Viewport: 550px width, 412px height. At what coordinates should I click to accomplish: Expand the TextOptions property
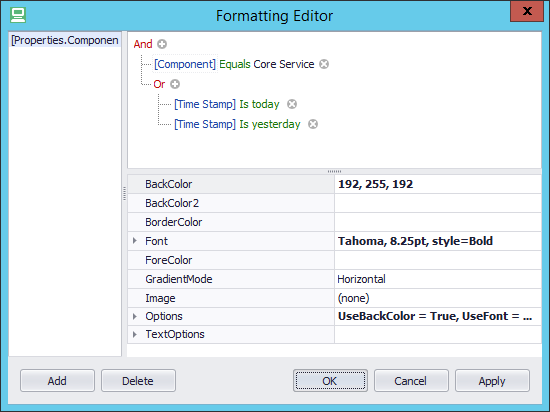pos(135,335)
